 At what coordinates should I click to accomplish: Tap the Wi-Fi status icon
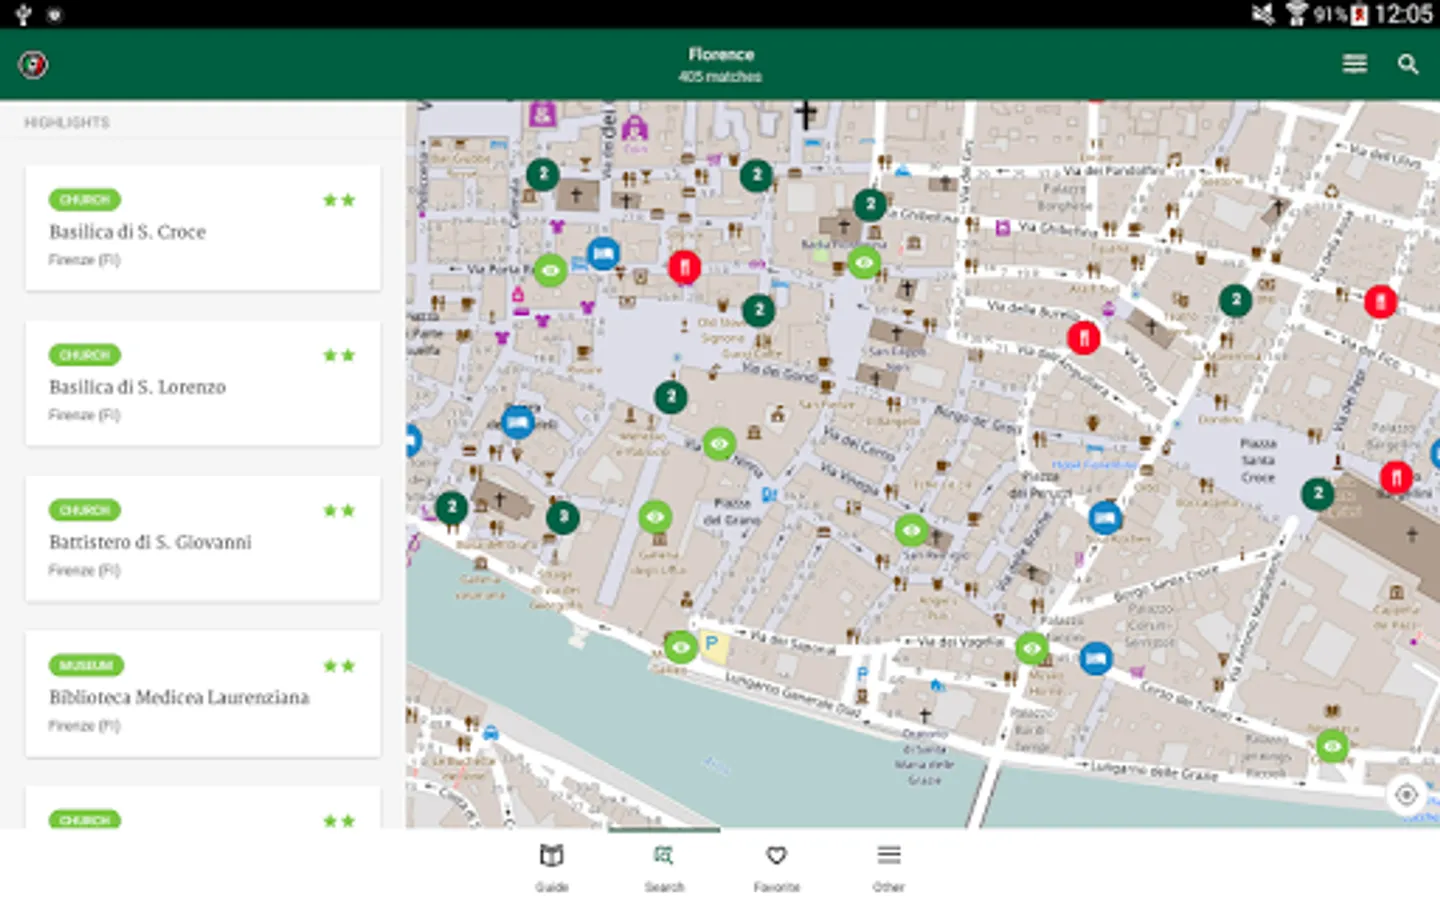tap(1297, 14)
